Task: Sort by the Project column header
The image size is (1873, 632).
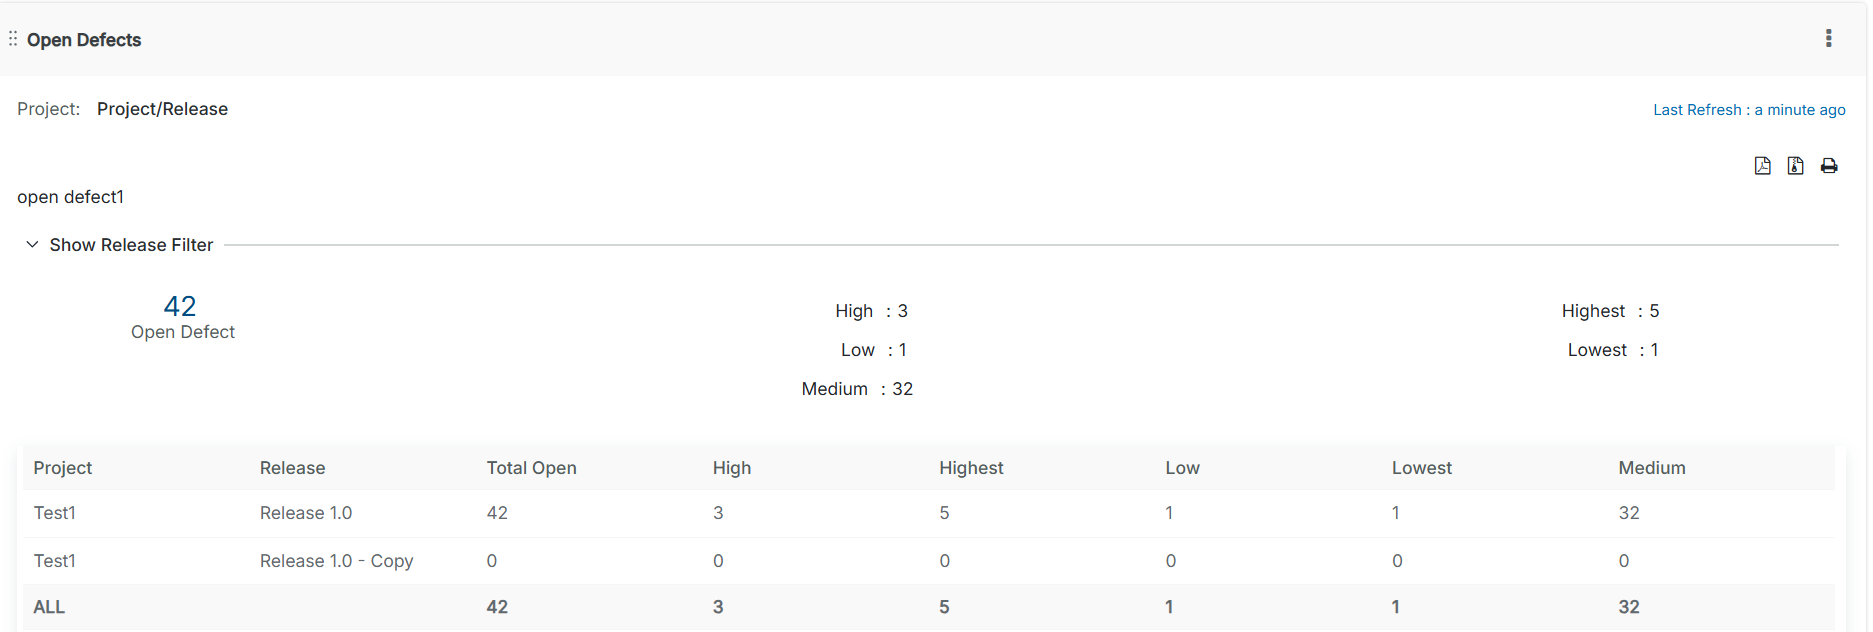Action: coord(62,468)
